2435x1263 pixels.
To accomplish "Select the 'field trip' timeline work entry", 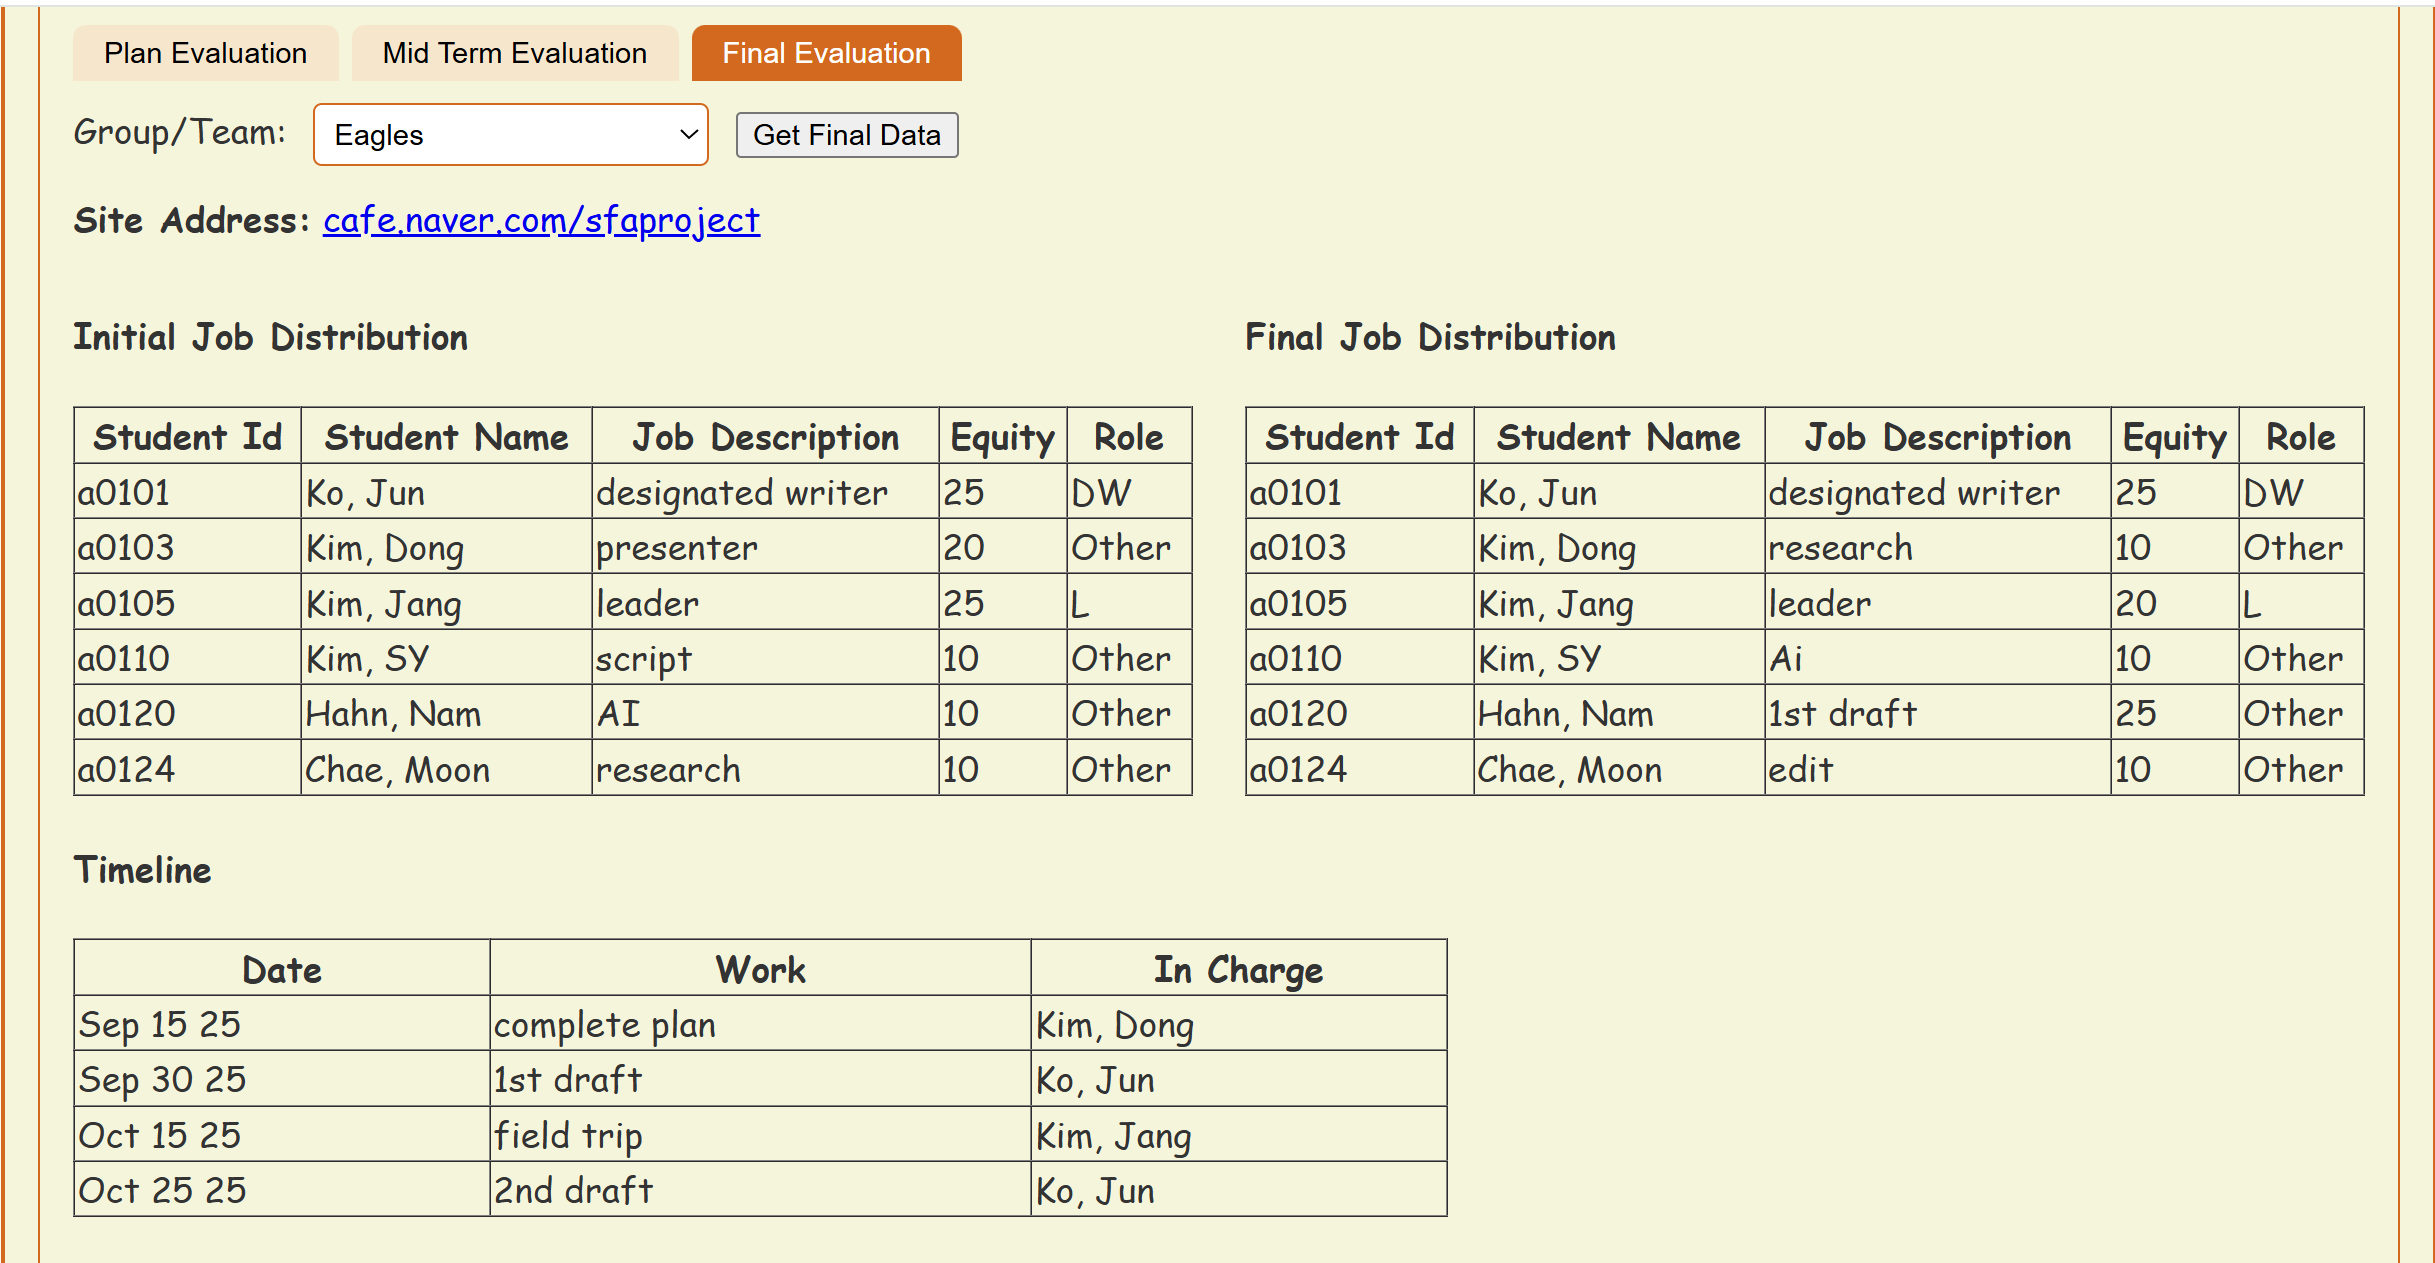I will click(x=568, y=1135).
